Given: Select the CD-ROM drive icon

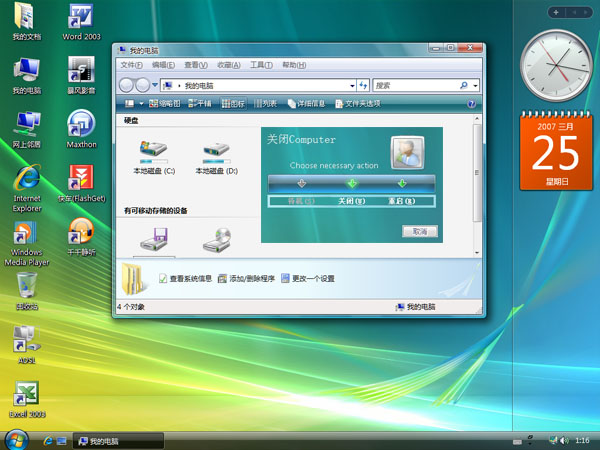Looking at the screenshot, I should pyautogui.click(x=217, y=240).
